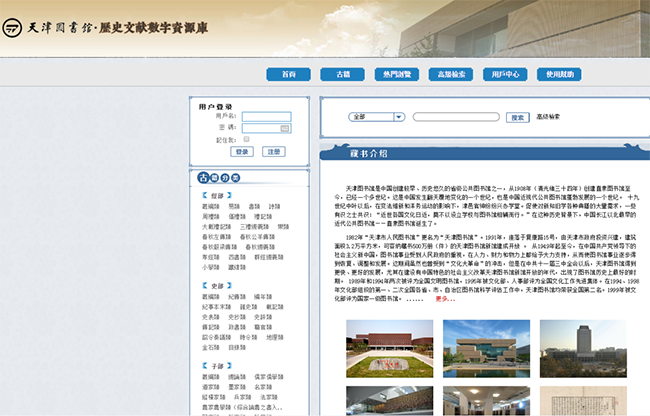Image resolution: width=650 pixels, height=416 pixels.
Task: Open the 古籍 navigation tab
Action: (x=342, y=74)
